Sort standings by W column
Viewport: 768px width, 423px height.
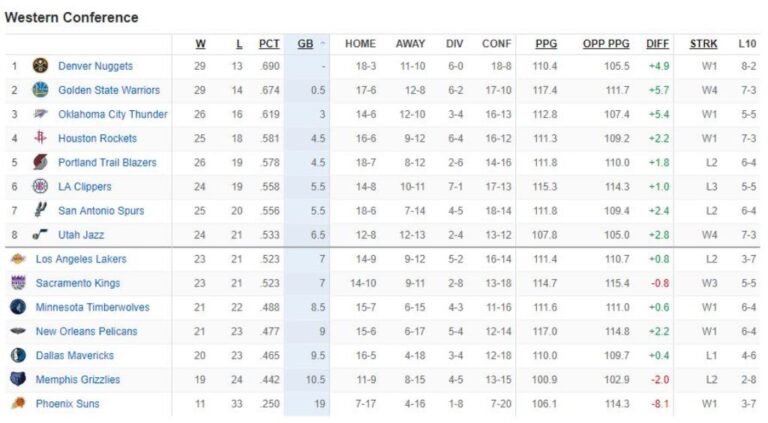tap(200, 44)
